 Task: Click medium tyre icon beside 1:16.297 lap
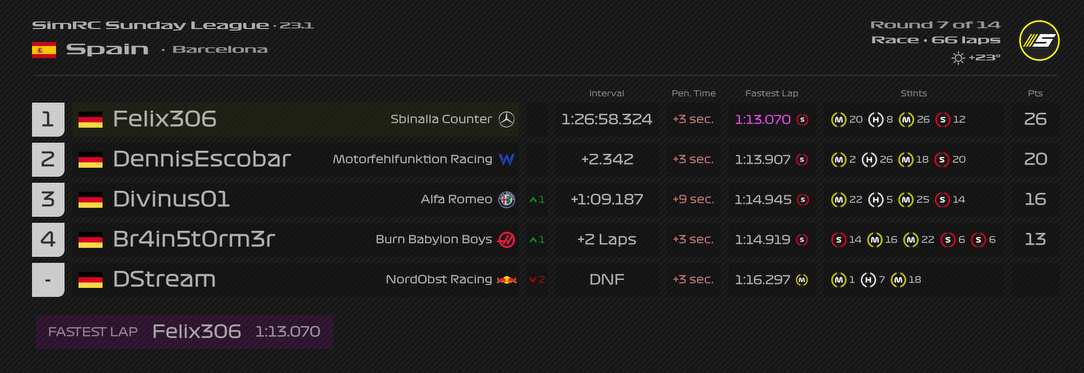coord(802,280)
